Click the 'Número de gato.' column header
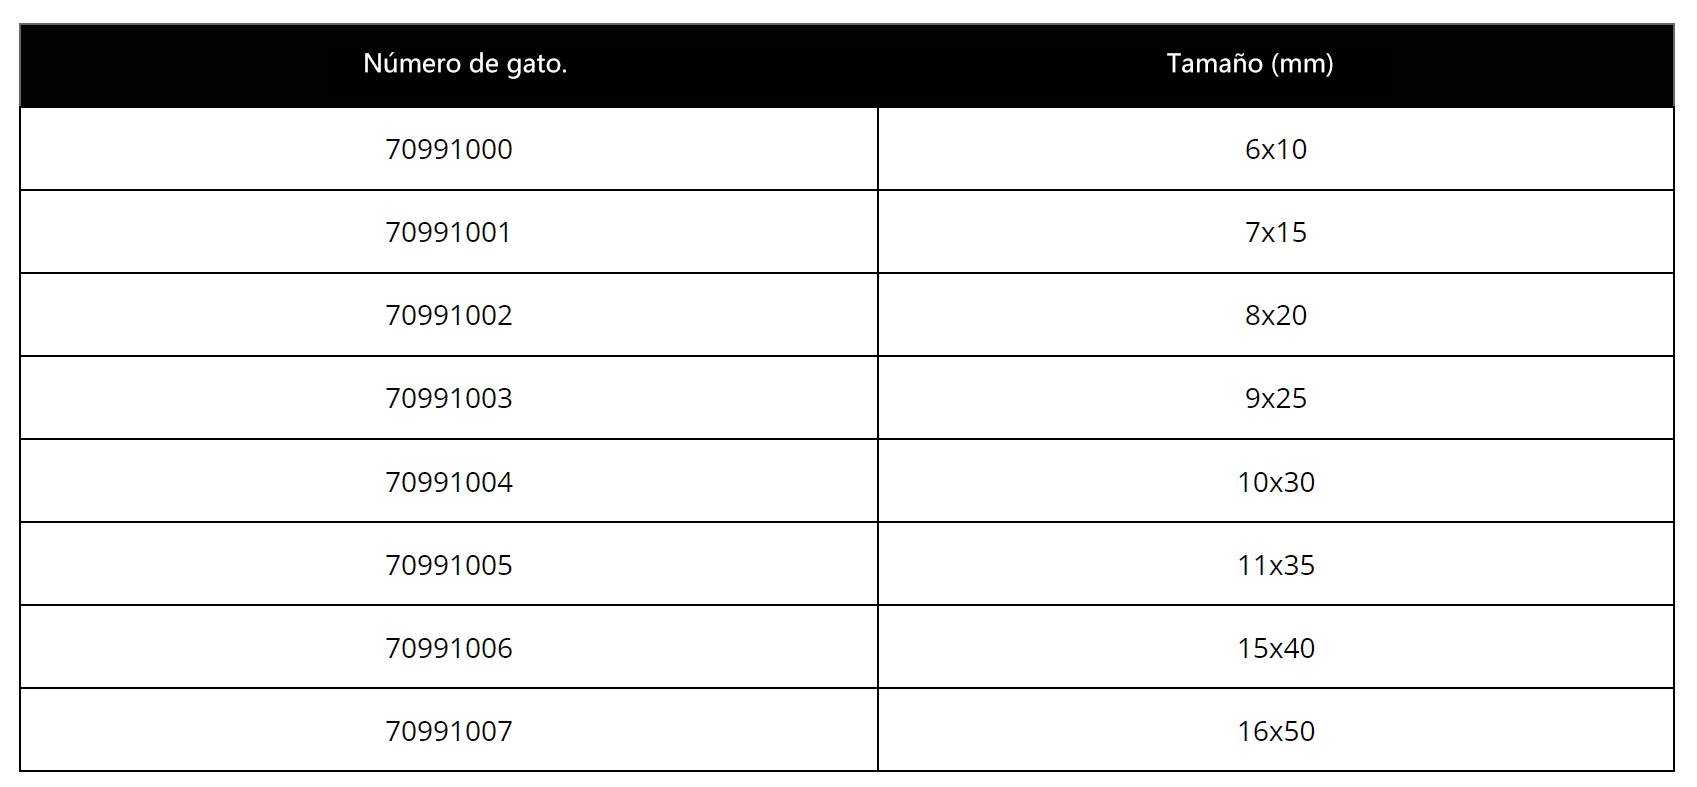1697x787 pixels. click(x=448, y=65)
